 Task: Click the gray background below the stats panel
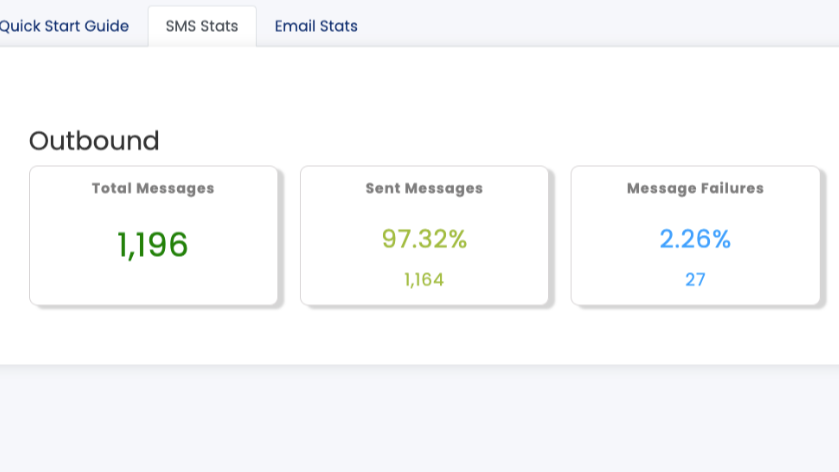pos(400,420)
